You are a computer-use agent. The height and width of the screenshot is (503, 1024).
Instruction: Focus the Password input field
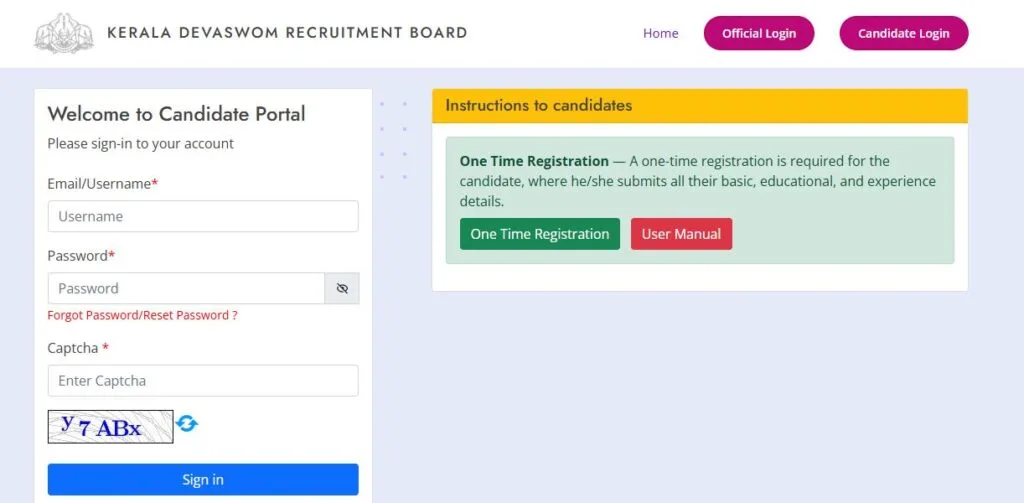pos(186,288)
